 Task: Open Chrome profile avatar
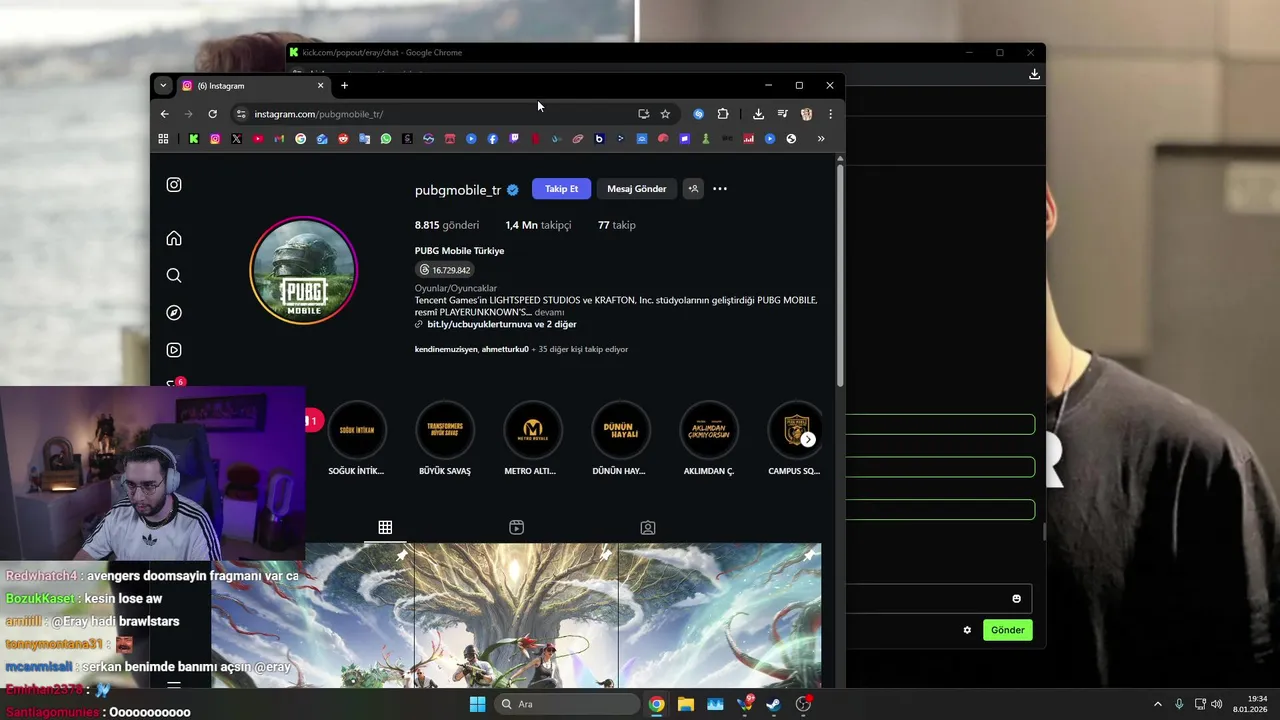(x=806, y=114)
